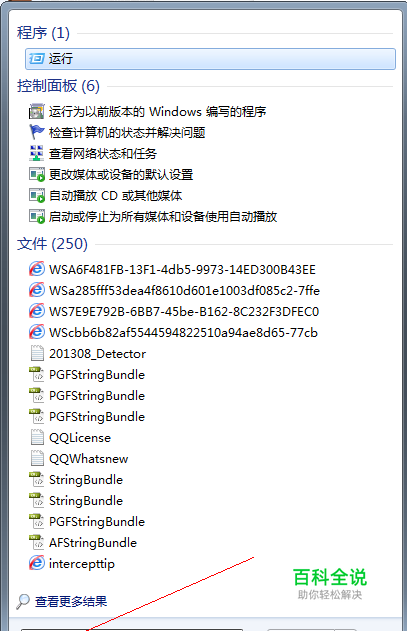Open file WSA6F481FB-13F1-4db5-9973-14ED300B43EE
The image size is (407, 631).
click(x=182, y=269)
